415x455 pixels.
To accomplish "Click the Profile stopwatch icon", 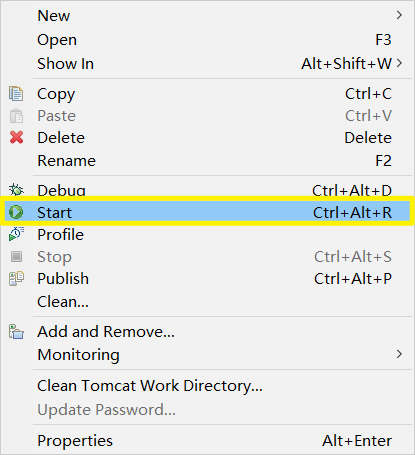I will coord(16,234).
